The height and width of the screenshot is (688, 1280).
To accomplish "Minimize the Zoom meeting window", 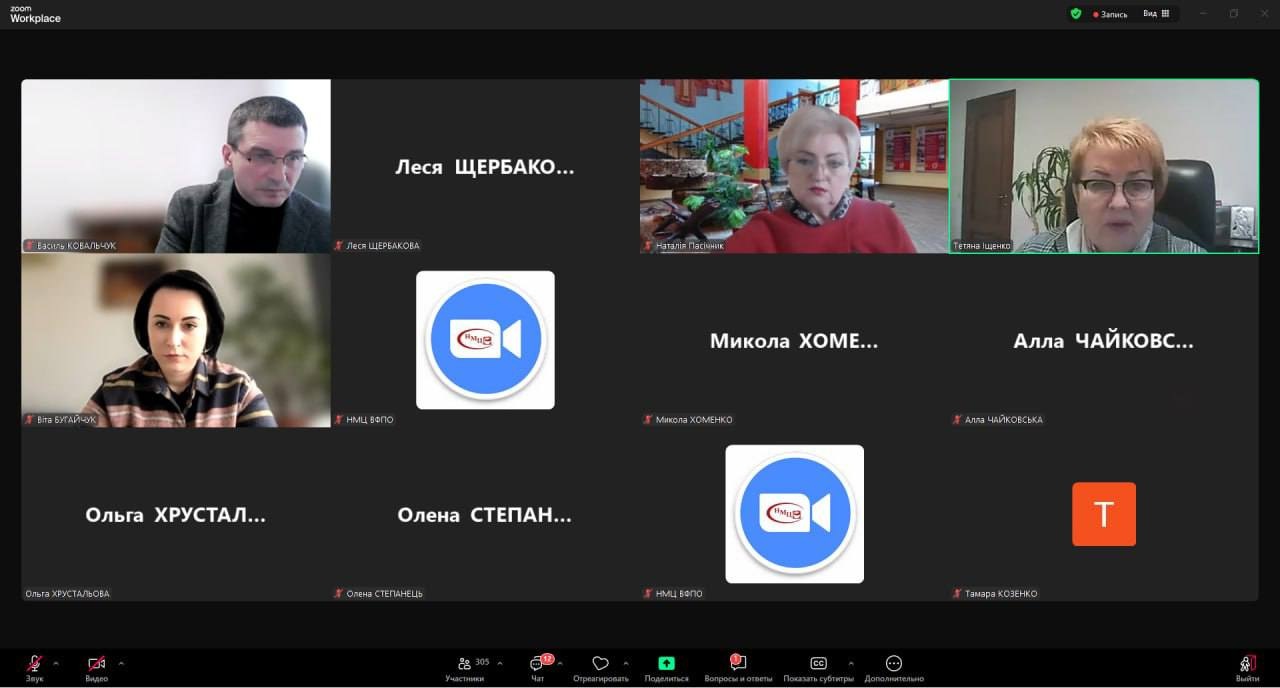I will click(x=1204, y=14).
